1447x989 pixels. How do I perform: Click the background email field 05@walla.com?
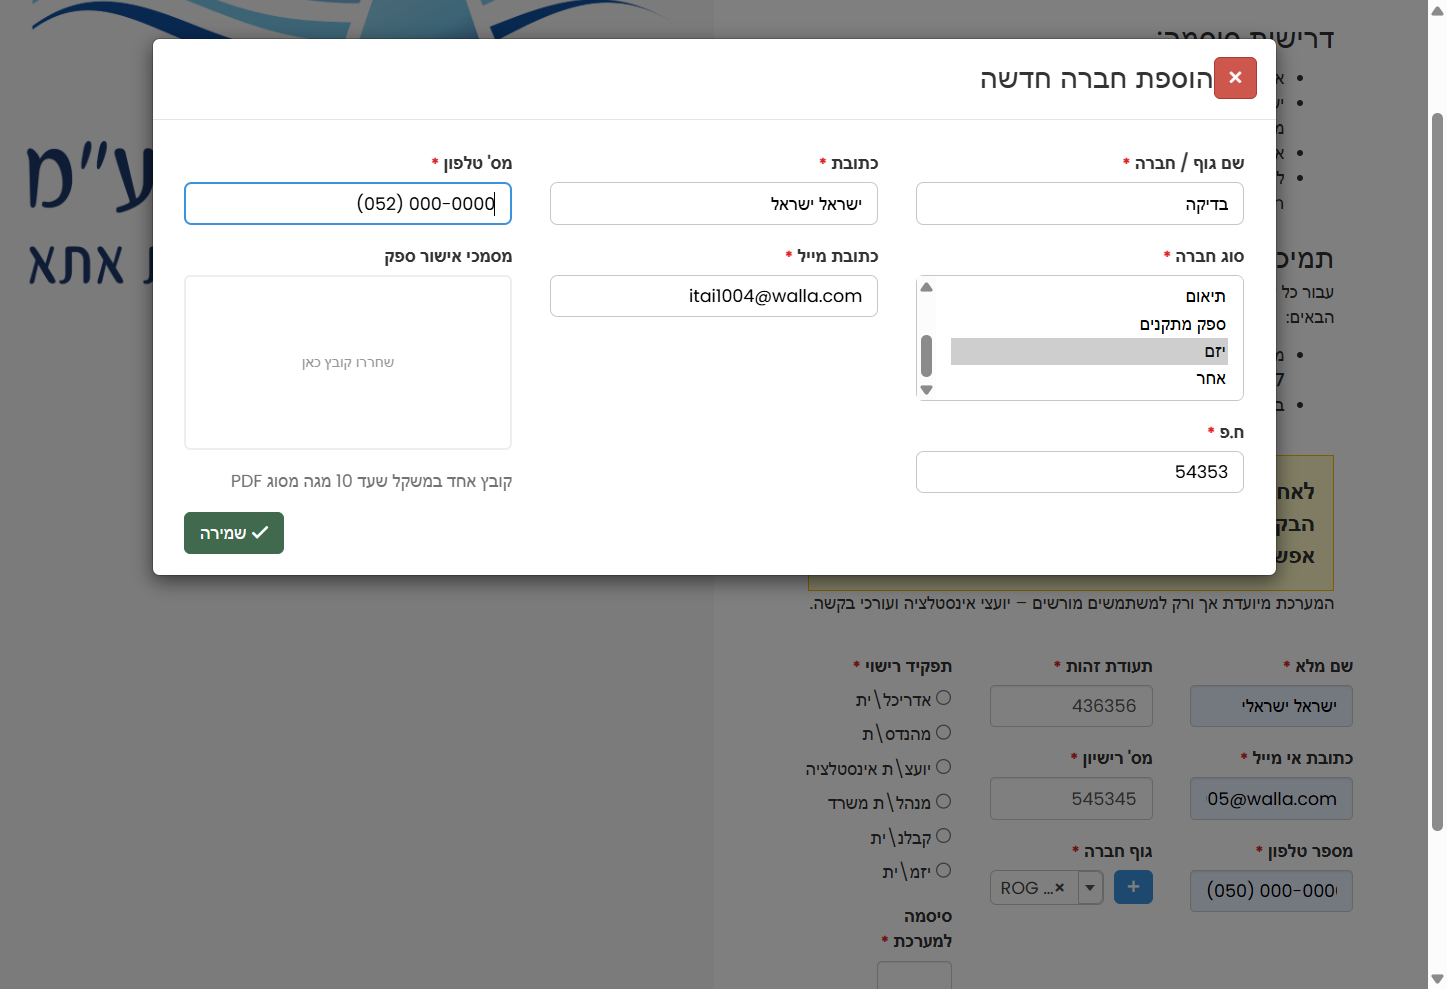(x=1271, y=799)
